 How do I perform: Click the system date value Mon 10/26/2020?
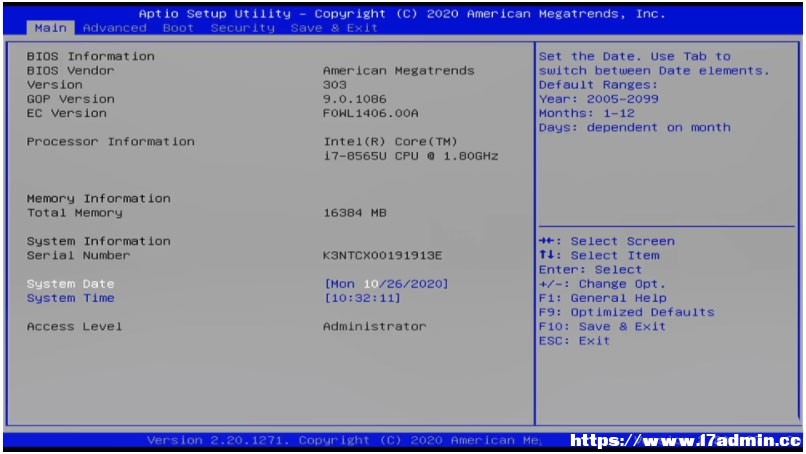tap(387, 284)
